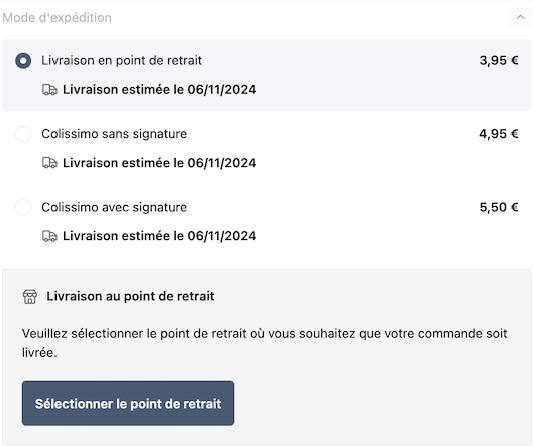Click the Colissimo sans signature label text
Viewport: 534px width, 446px height.
pyautogui.click(x=114, y=134)
